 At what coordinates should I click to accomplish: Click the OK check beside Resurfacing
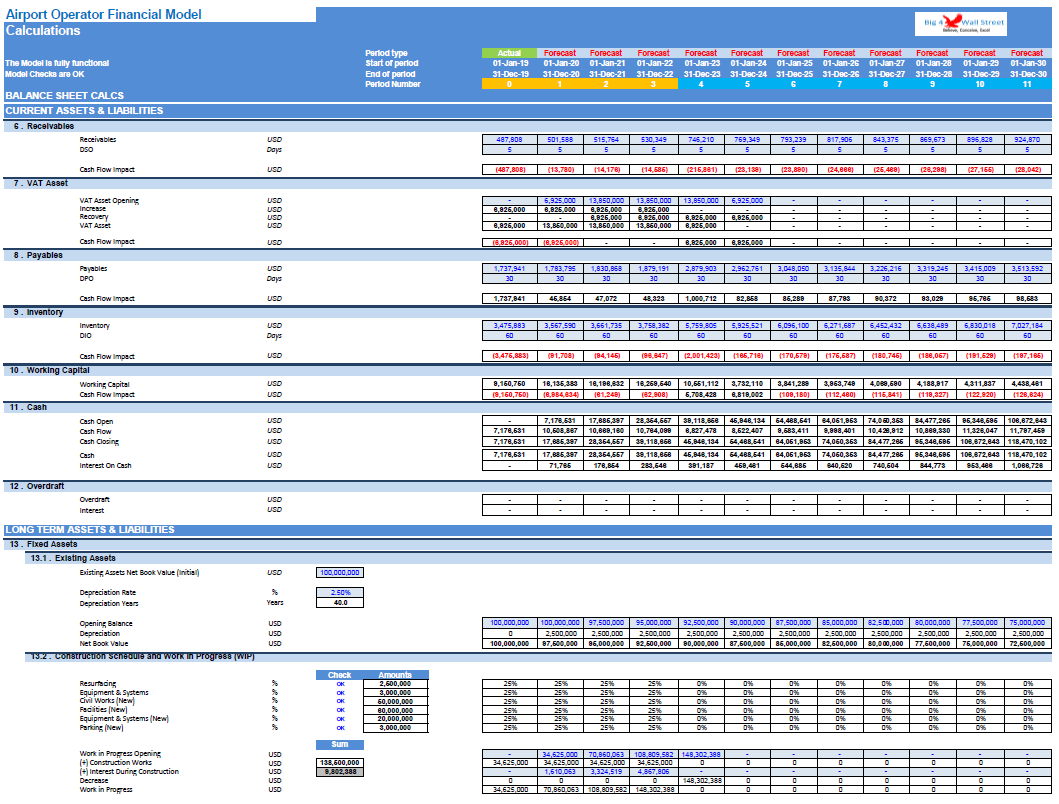pos(340,684)
